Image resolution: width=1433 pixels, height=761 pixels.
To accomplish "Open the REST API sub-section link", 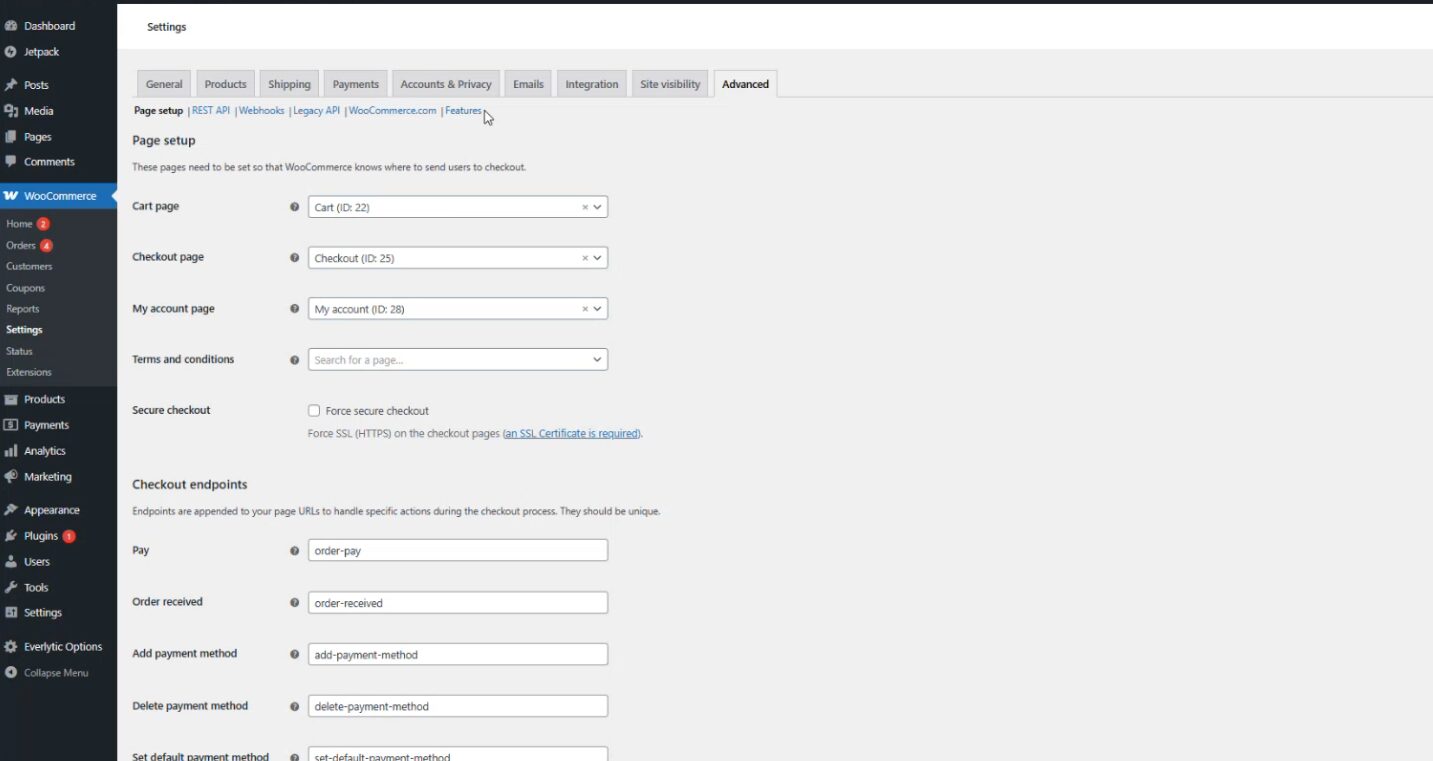I will point(211,111).
